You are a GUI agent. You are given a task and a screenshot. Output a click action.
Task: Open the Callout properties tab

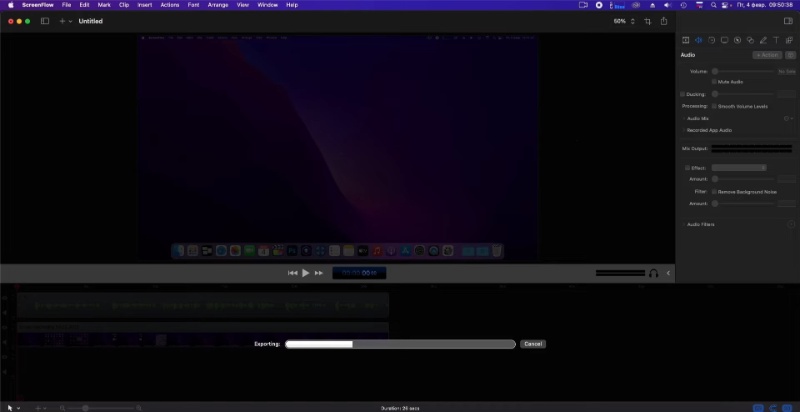click(x=737, y=40)
